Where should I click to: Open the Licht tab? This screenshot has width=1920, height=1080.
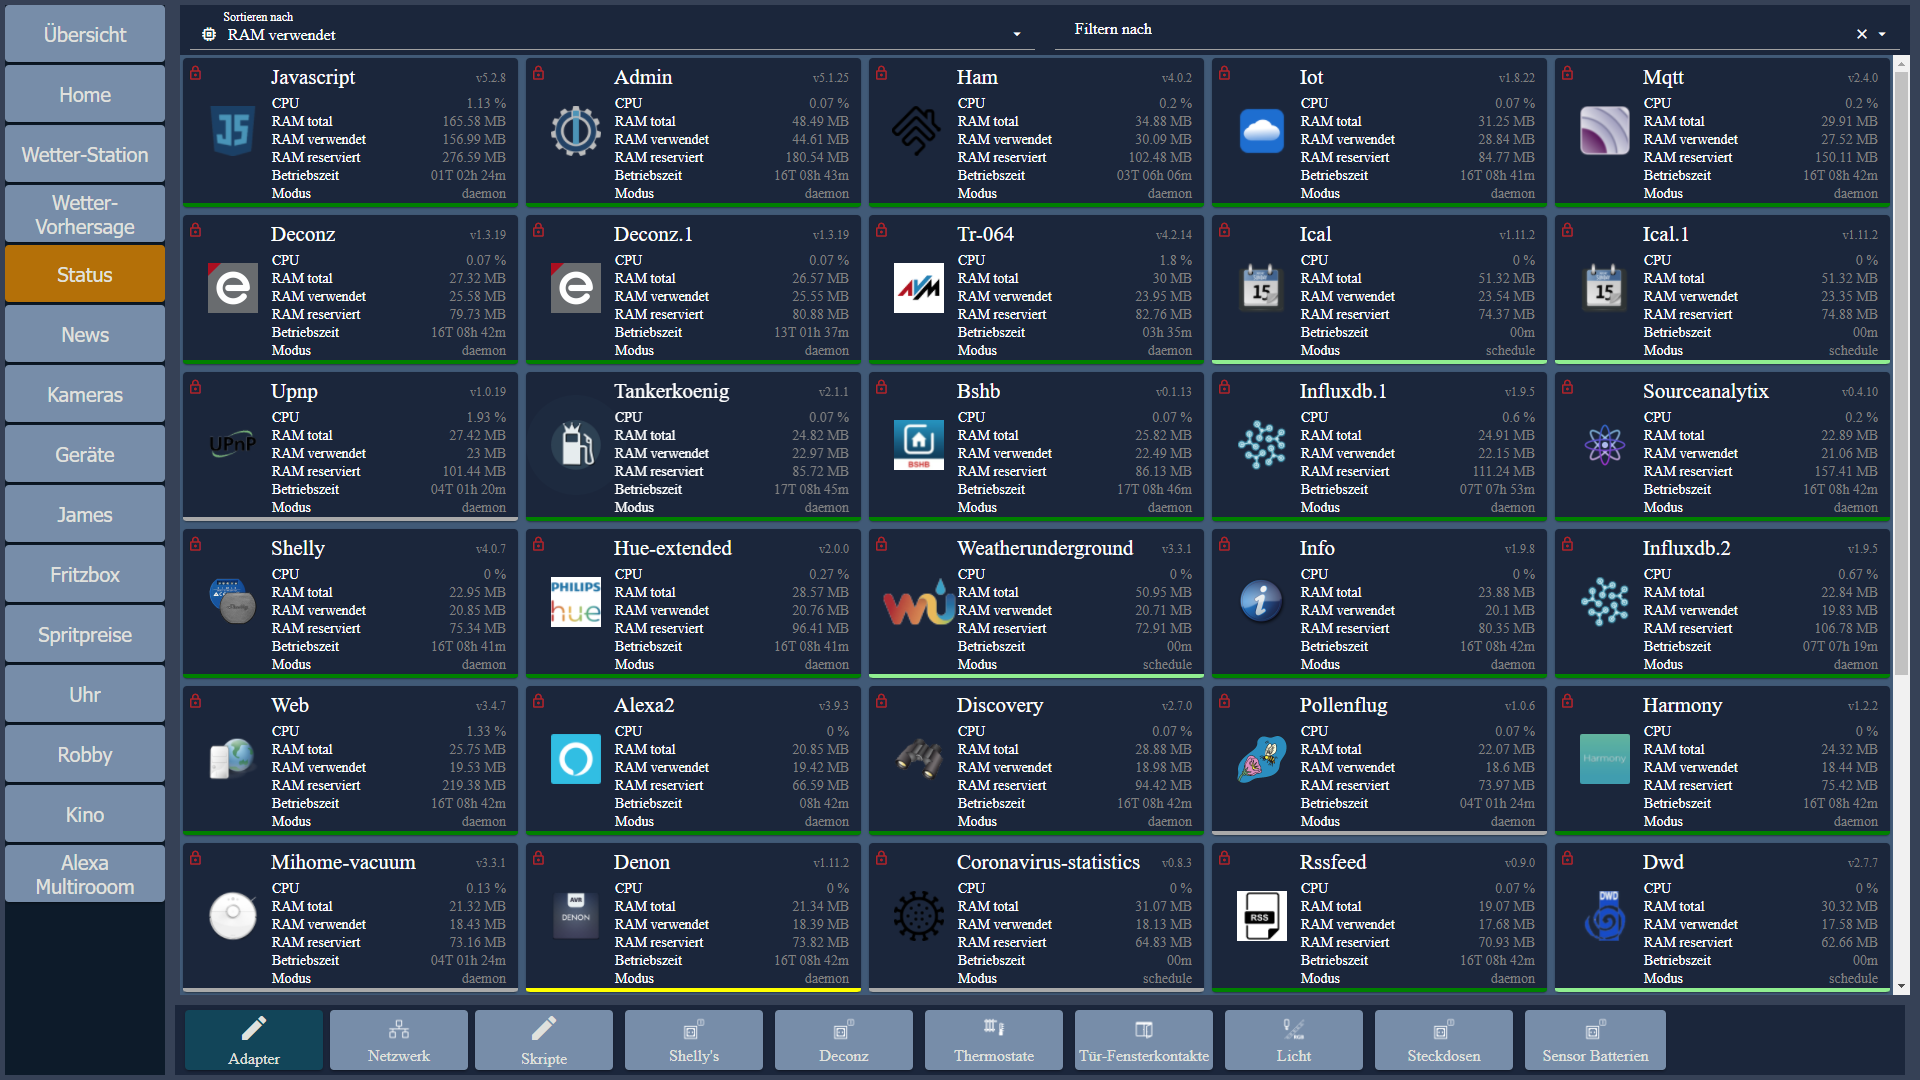pyautogui.click(x=1294, y=1040)
